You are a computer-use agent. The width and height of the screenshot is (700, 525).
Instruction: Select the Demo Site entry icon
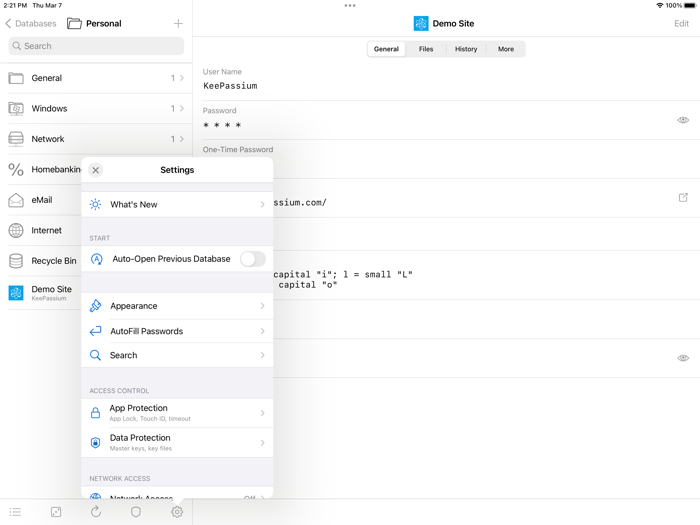(x=16, y=293)
